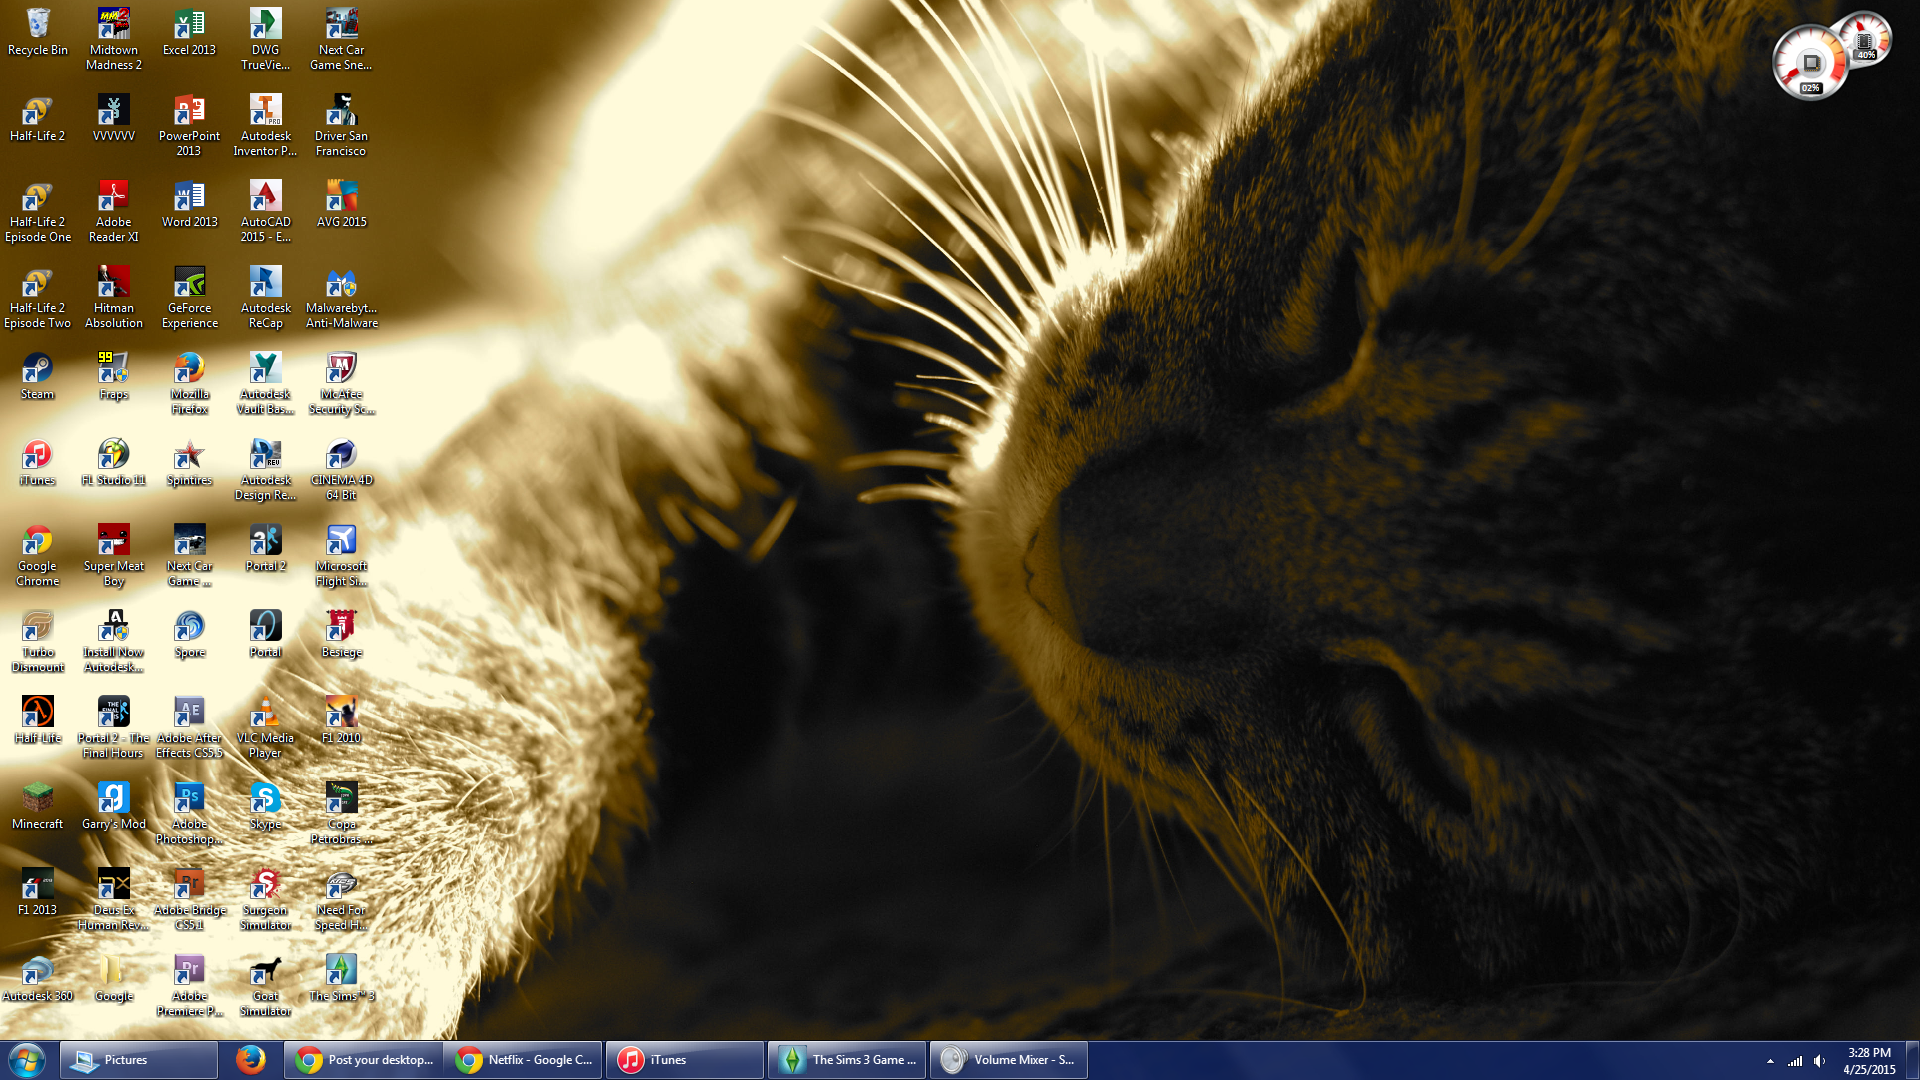Image resolution: width=1920 pixels, height=1080 pixels.
Task: Open Autodesk 360 desktop icon
Action: pyautogui.click(x=38, y=979)
